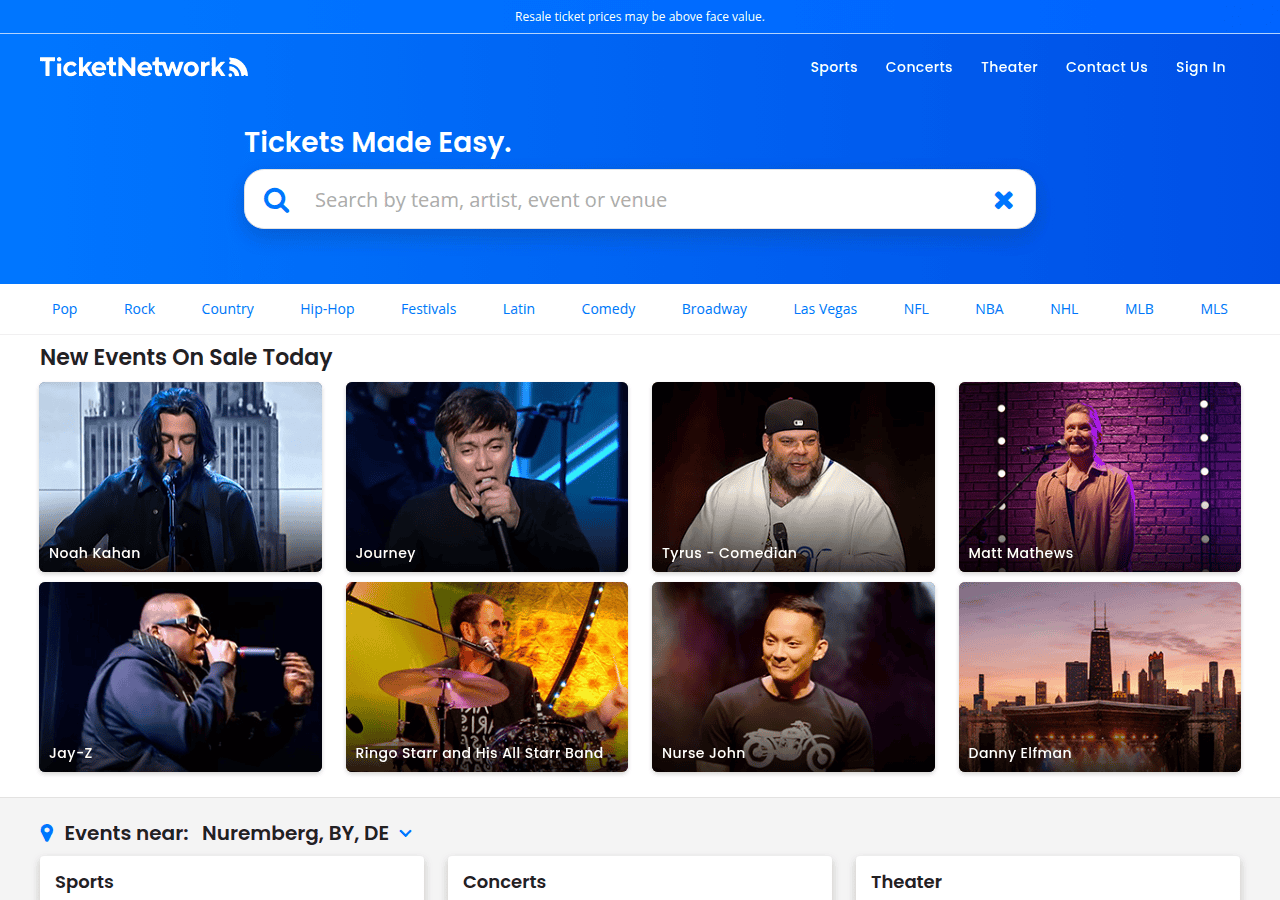This screenshot has width=1280, height=900.
Task: Click the magnifying glass search icon
Action: point(277,200)
